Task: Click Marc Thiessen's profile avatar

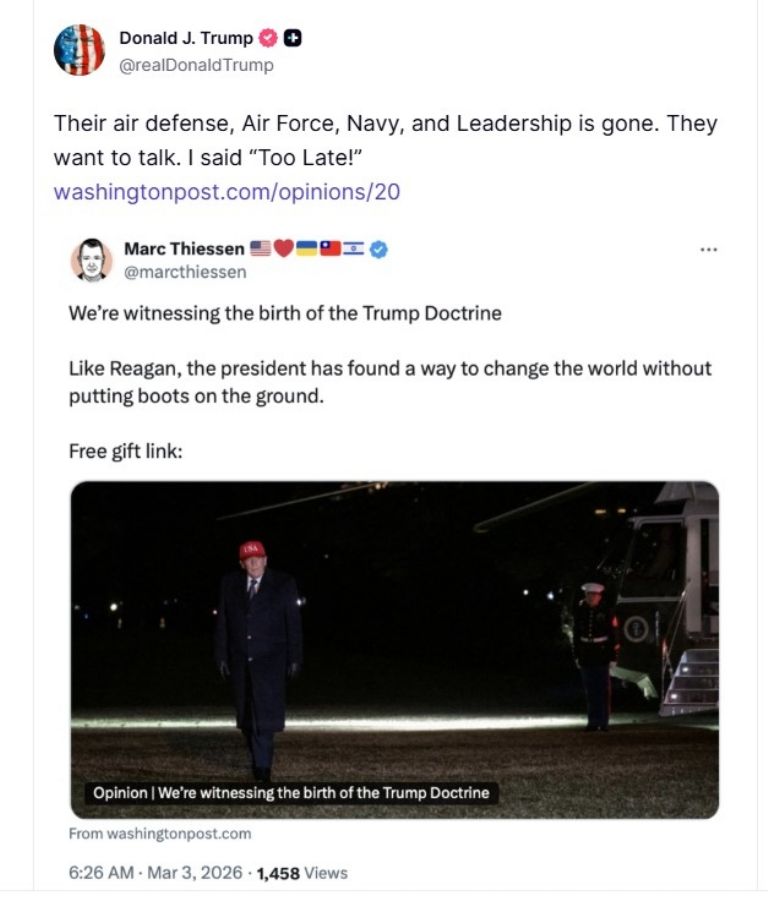Action: click(x=92, y=260)
